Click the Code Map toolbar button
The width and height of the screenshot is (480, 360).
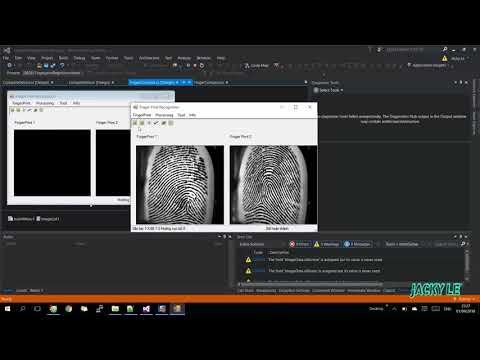coord(256,65)
